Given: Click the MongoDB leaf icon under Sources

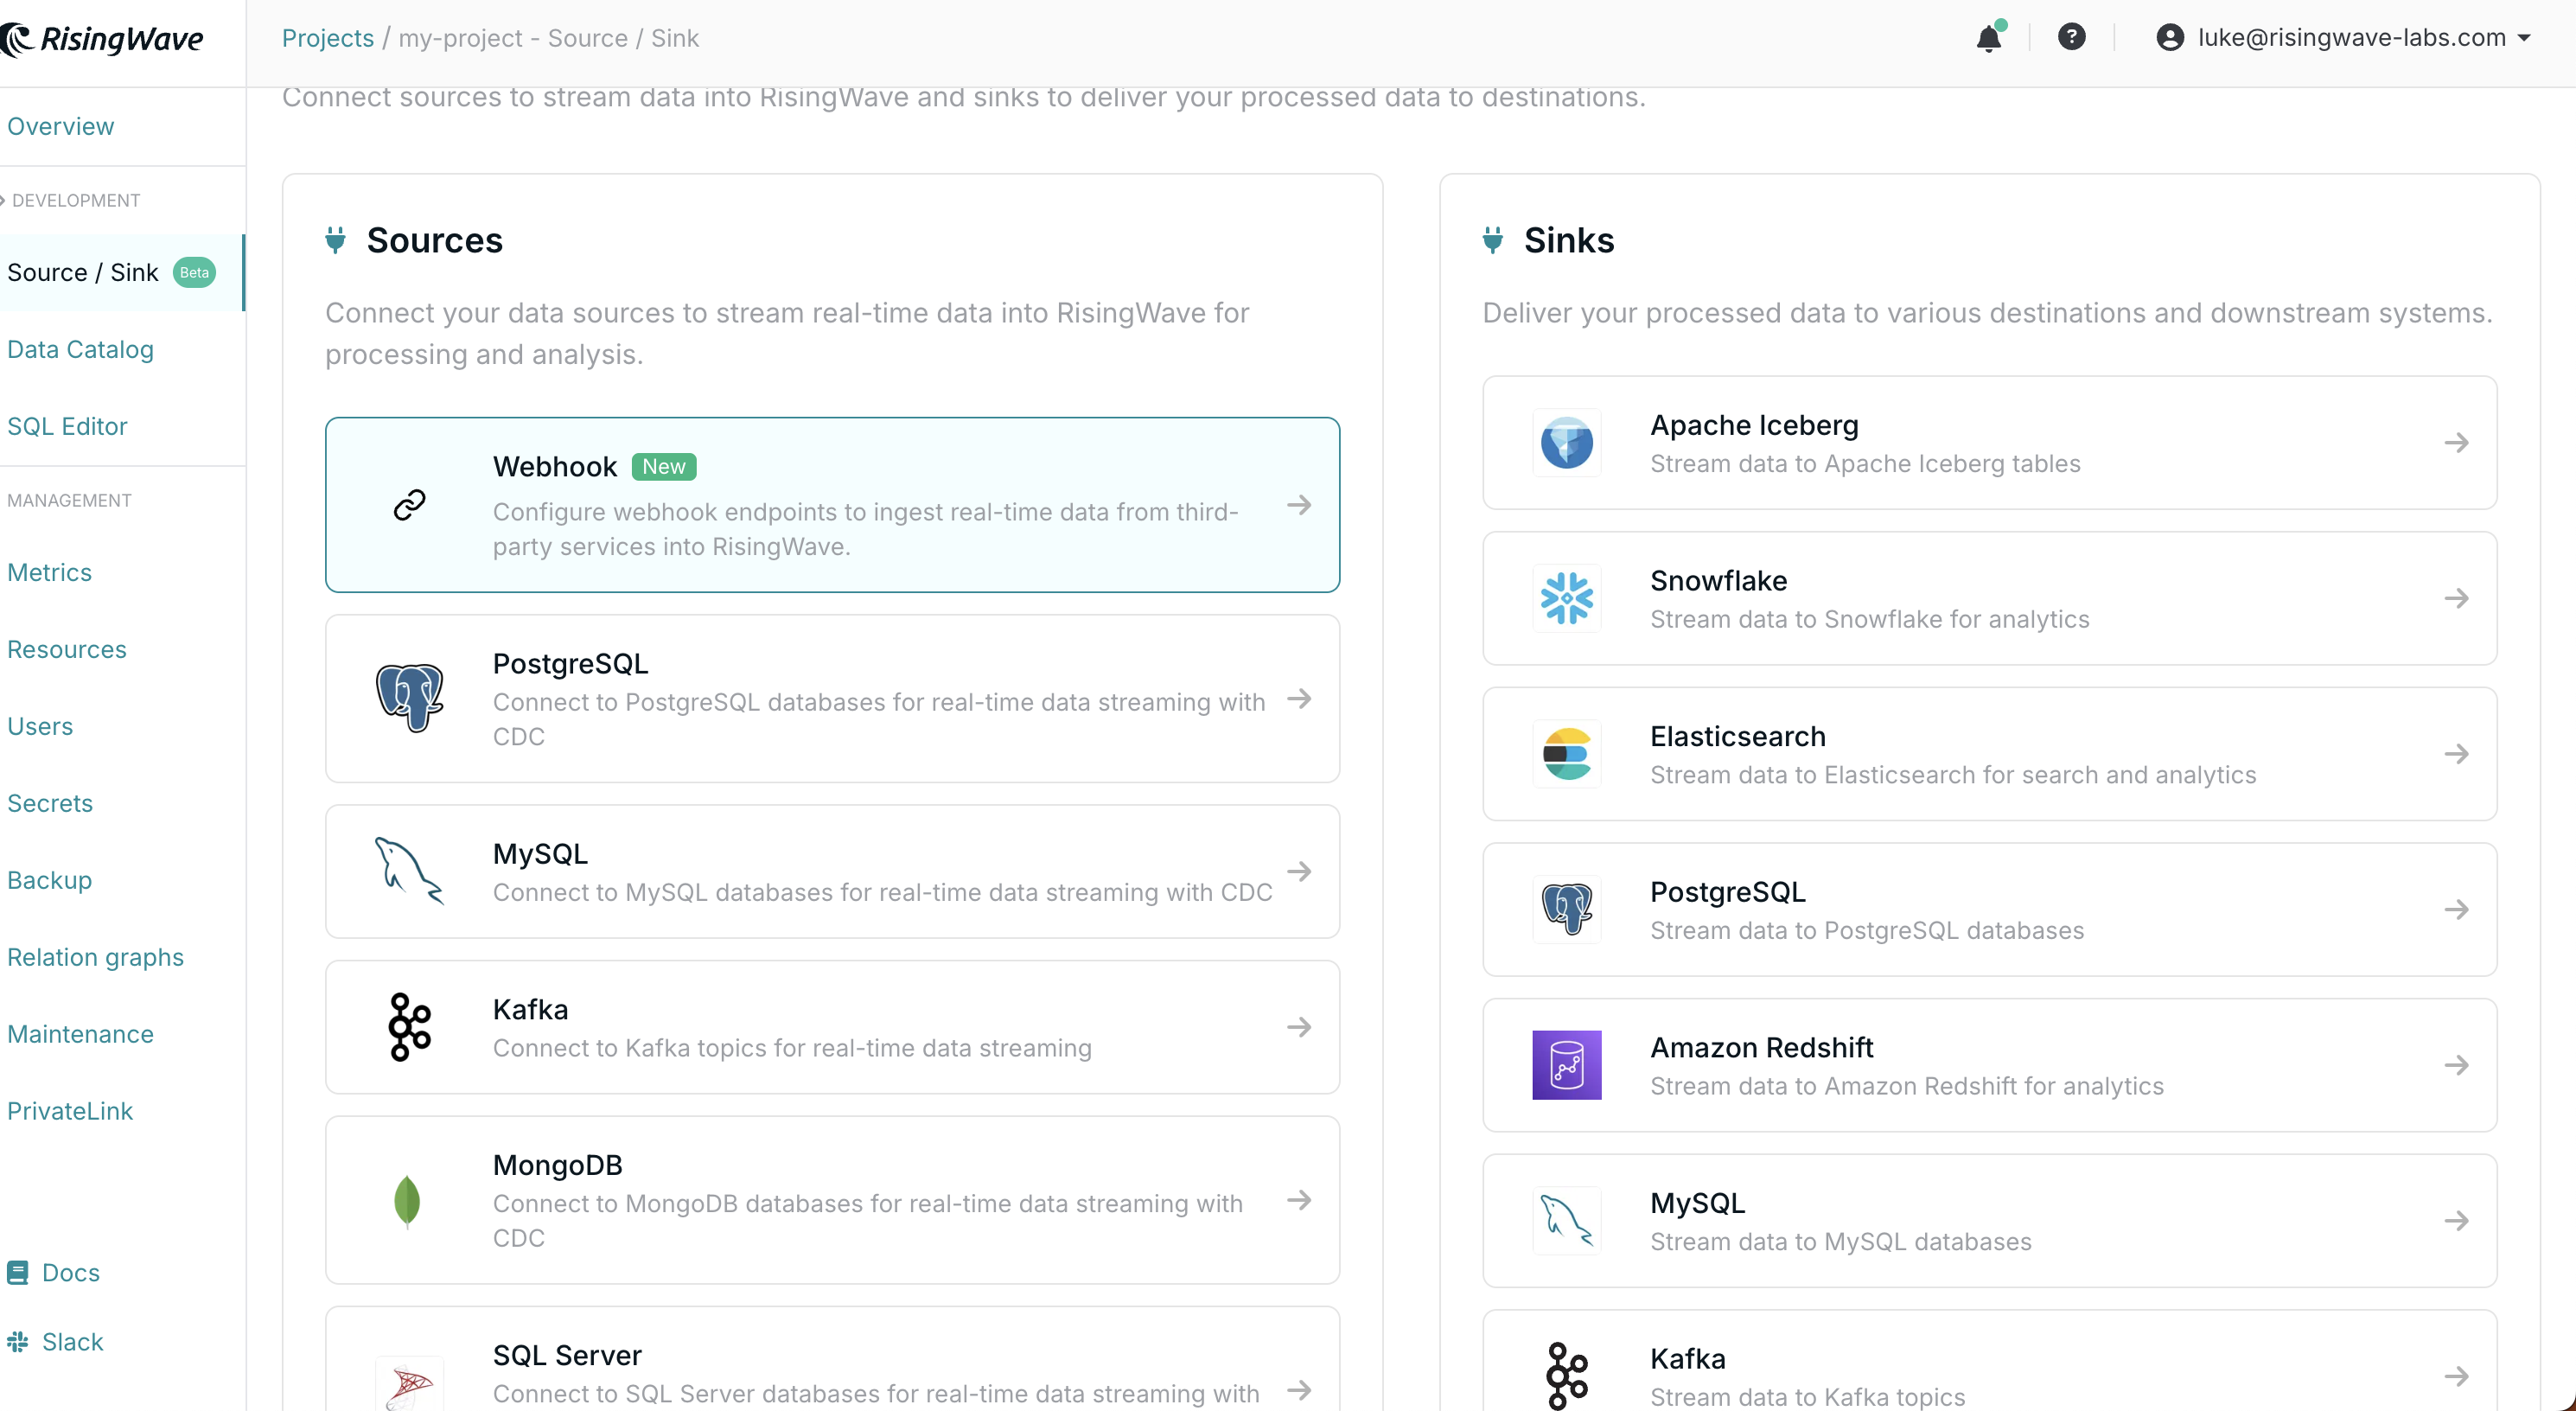Looking at the screenshot, I should click(x=408, y=1200).
